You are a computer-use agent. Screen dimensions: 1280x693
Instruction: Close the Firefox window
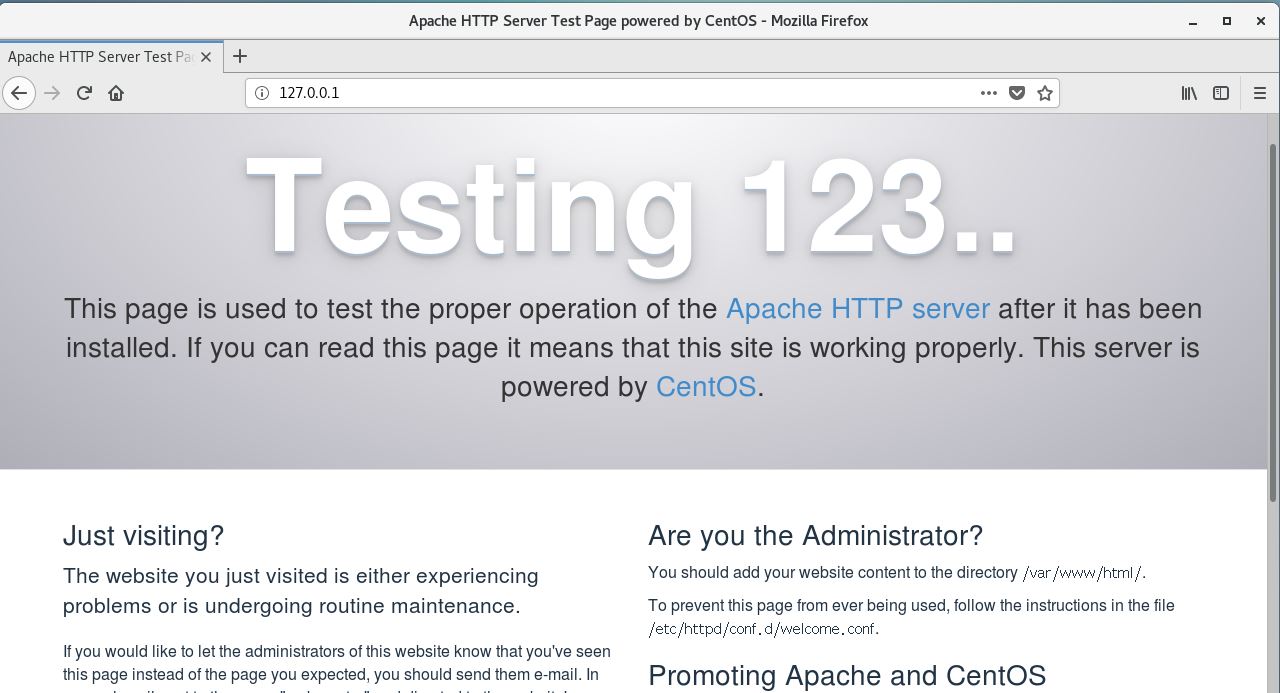point(1260,21)
